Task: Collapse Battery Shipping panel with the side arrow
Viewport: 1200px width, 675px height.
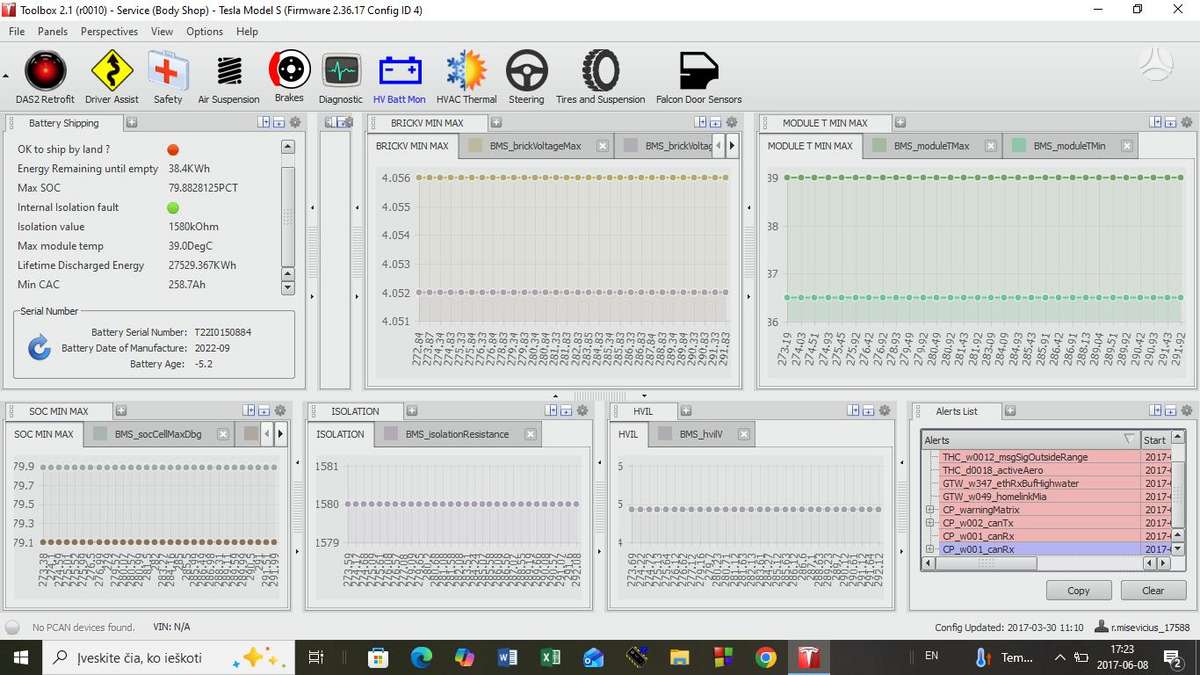Action: 313,207
